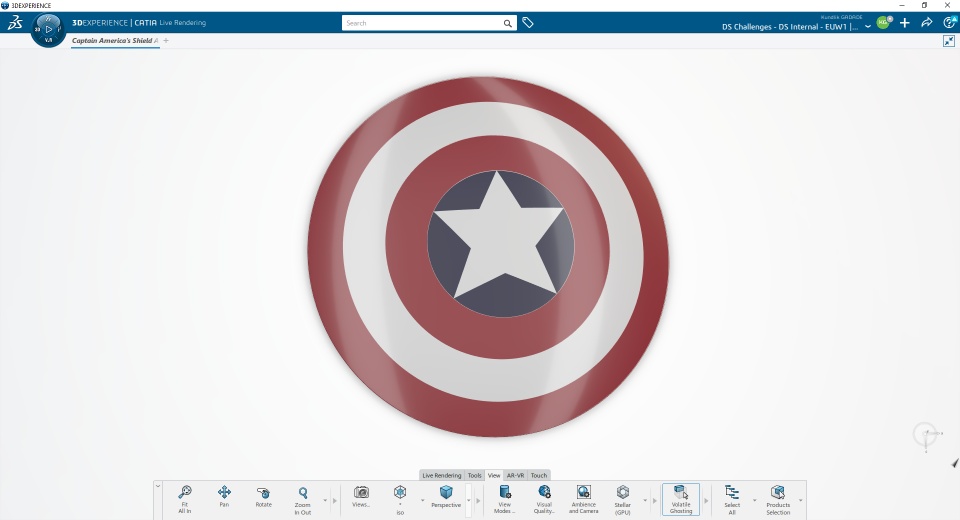The height and width of the screenshot is (520, 960).
Task: Choose the Zoom In Out tool
Action: (x=302, y=499)
